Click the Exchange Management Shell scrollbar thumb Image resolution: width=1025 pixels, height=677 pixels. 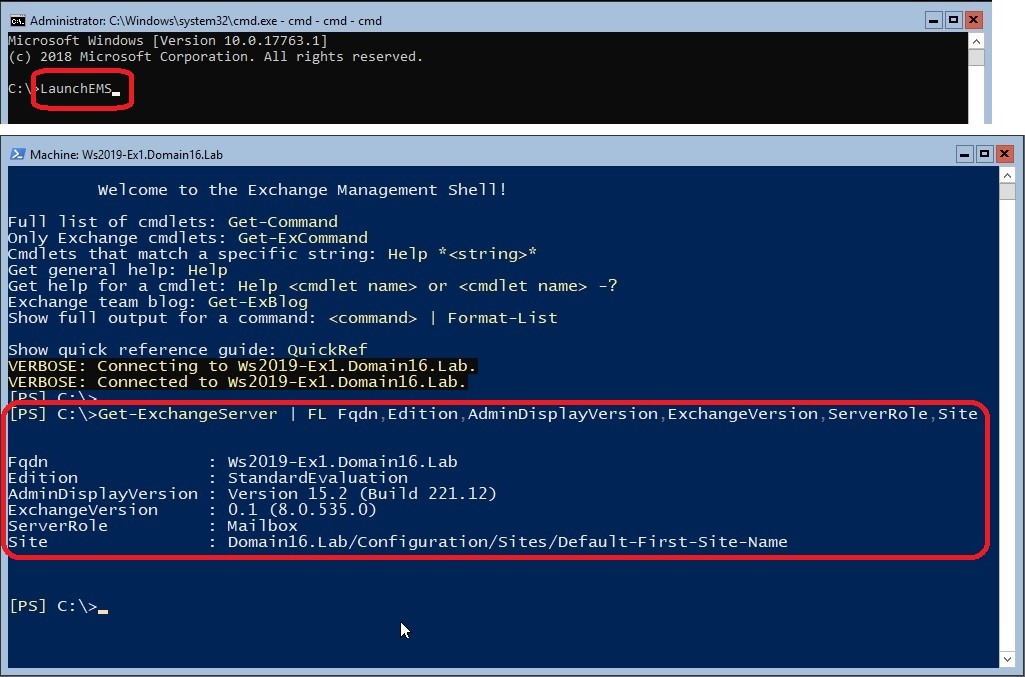(1007, 191)
